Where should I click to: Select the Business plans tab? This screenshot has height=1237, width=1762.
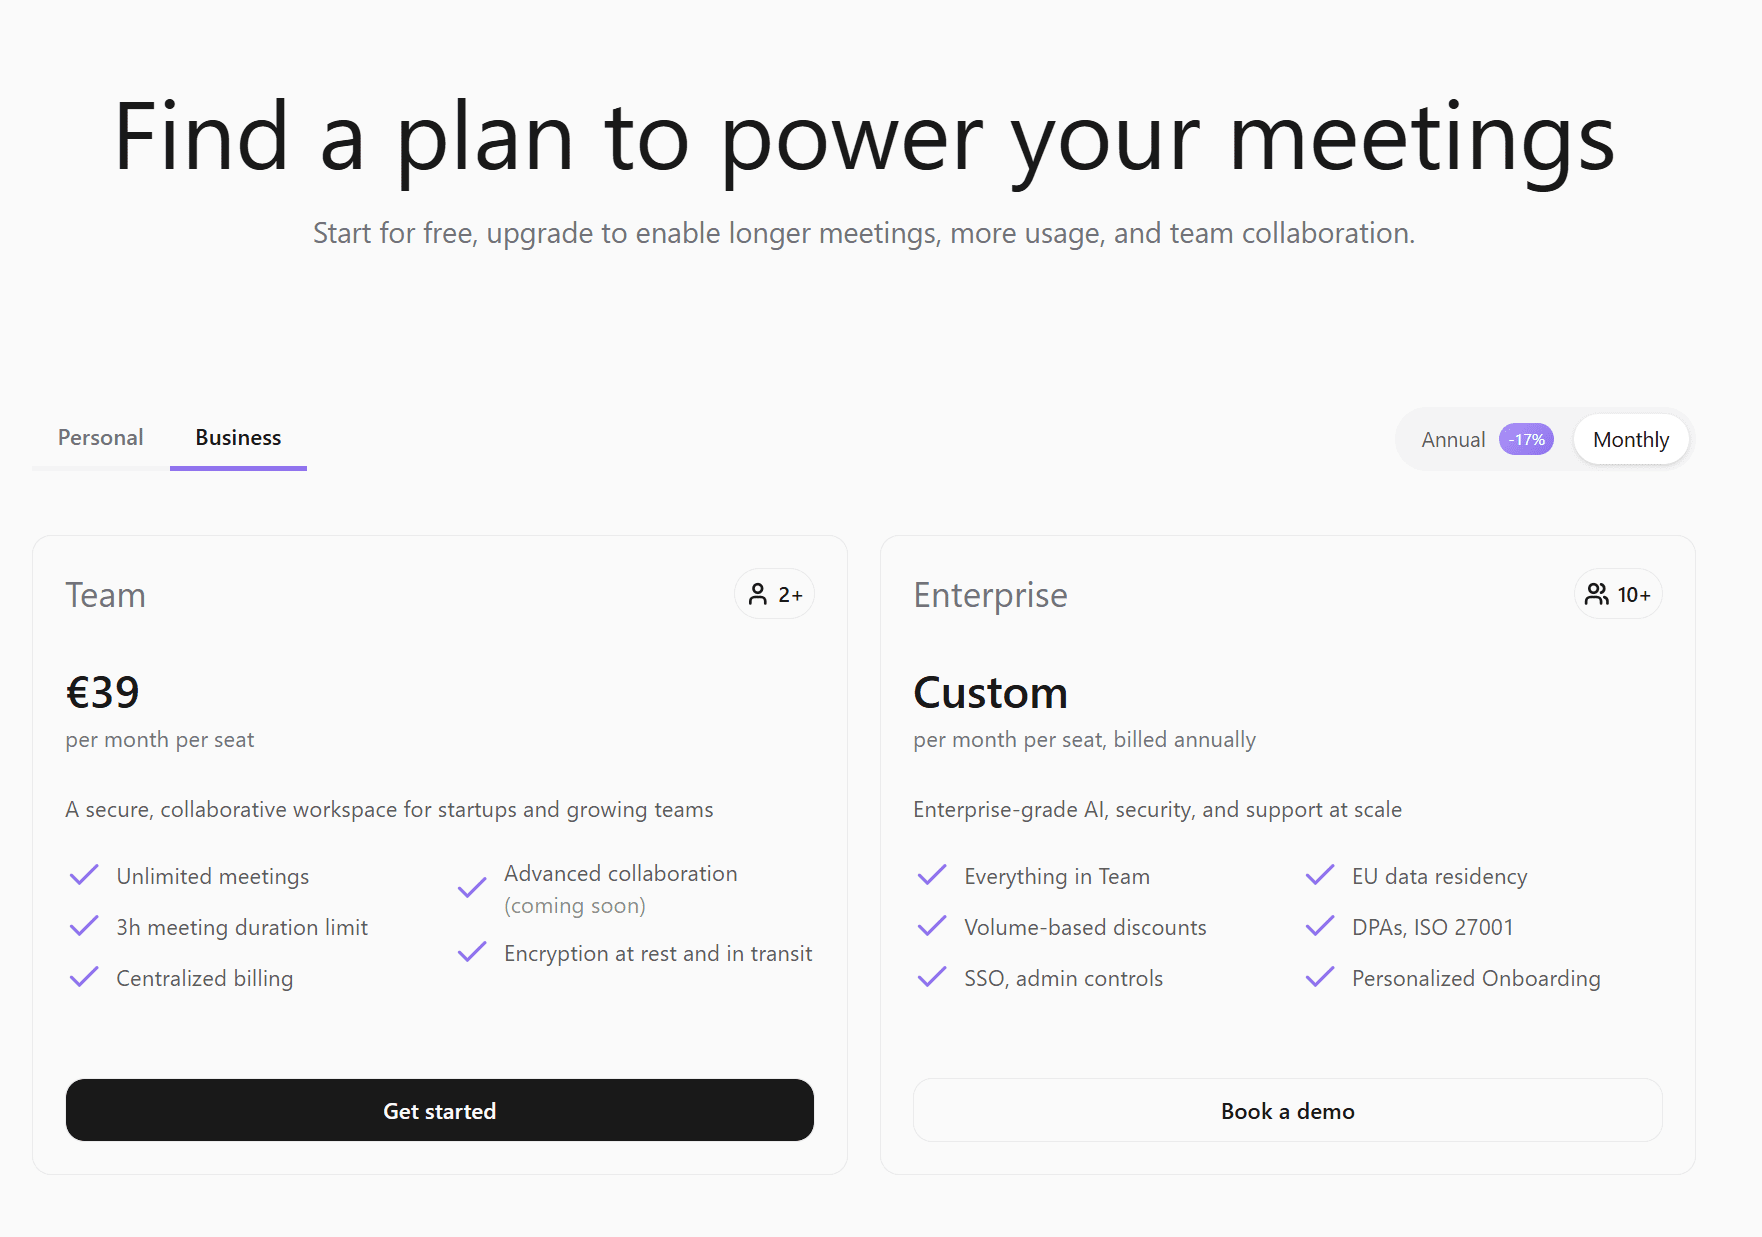click(x=238, y=438)
